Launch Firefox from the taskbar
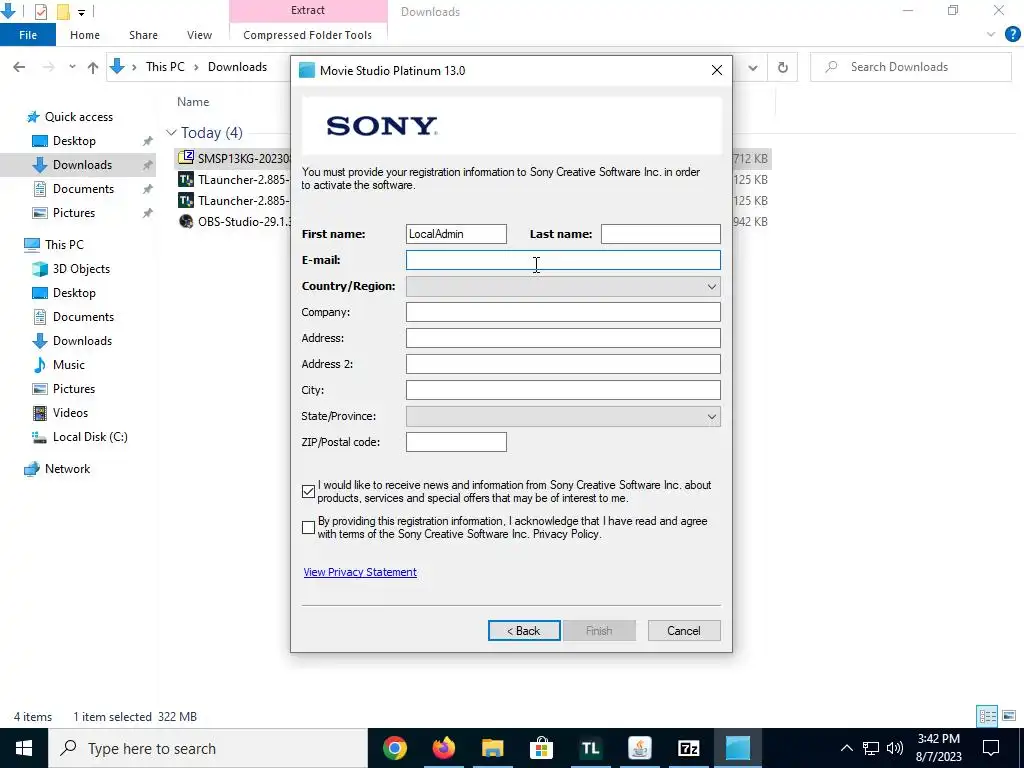This screenshot has height=768, width=1024. coord(444,748)
